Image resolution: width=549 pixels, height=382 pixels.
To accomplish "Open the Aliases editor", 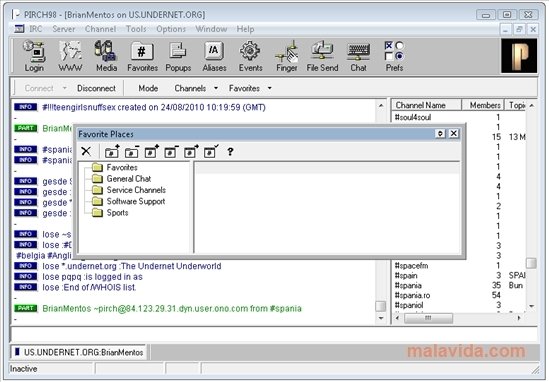I will click(x=214, y=56).
